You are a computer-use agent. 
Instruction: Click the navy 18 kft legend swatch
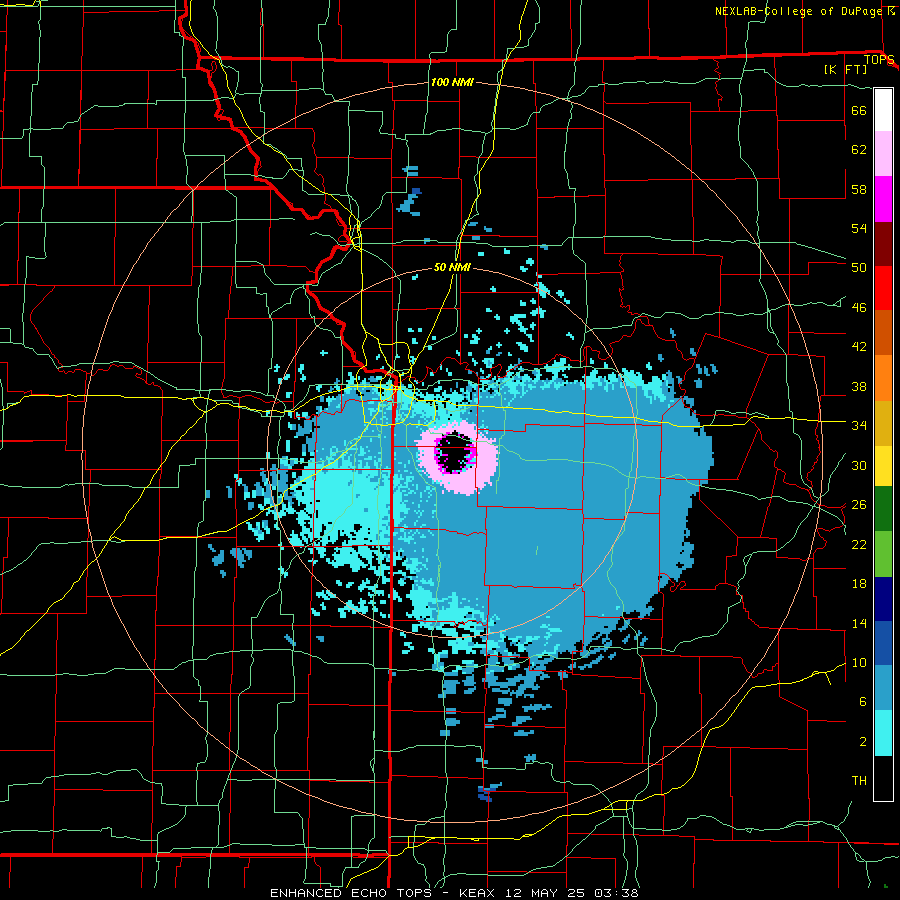coord(883,599)
